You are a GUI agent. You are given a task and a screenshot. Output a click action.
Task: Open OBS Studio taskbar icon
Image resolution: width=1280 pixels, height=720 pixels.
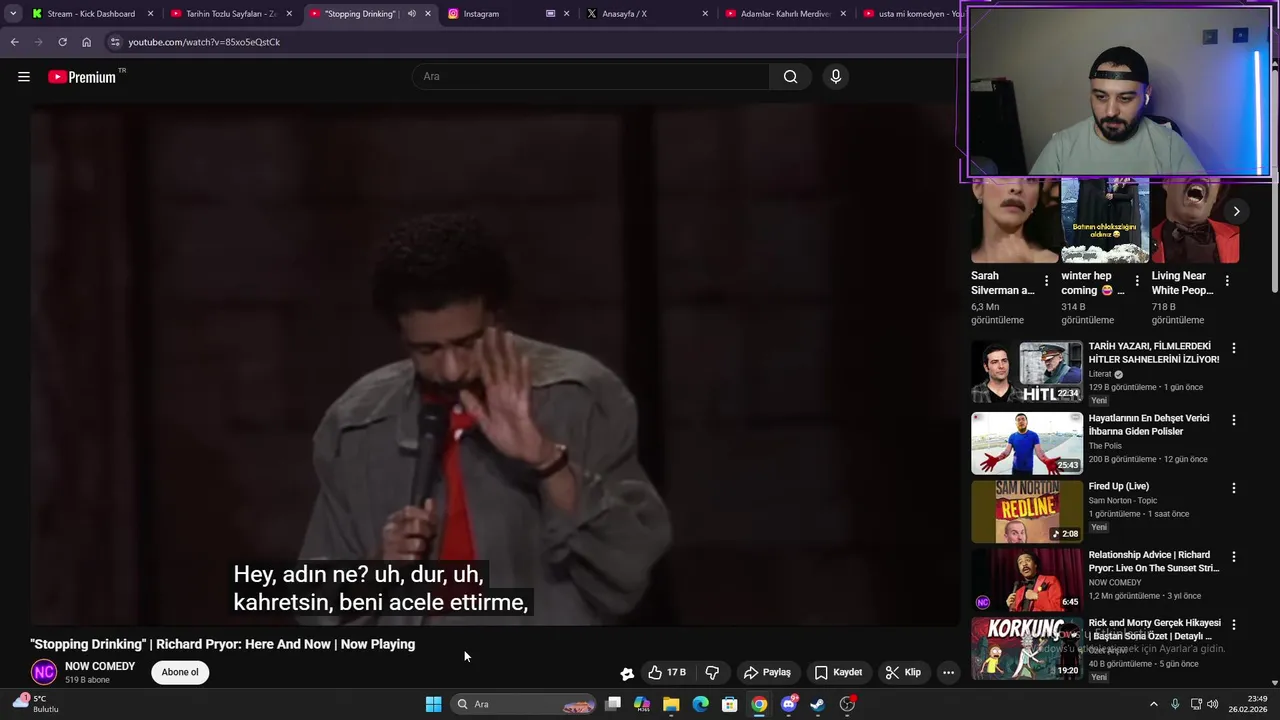(x=847, y=704)
